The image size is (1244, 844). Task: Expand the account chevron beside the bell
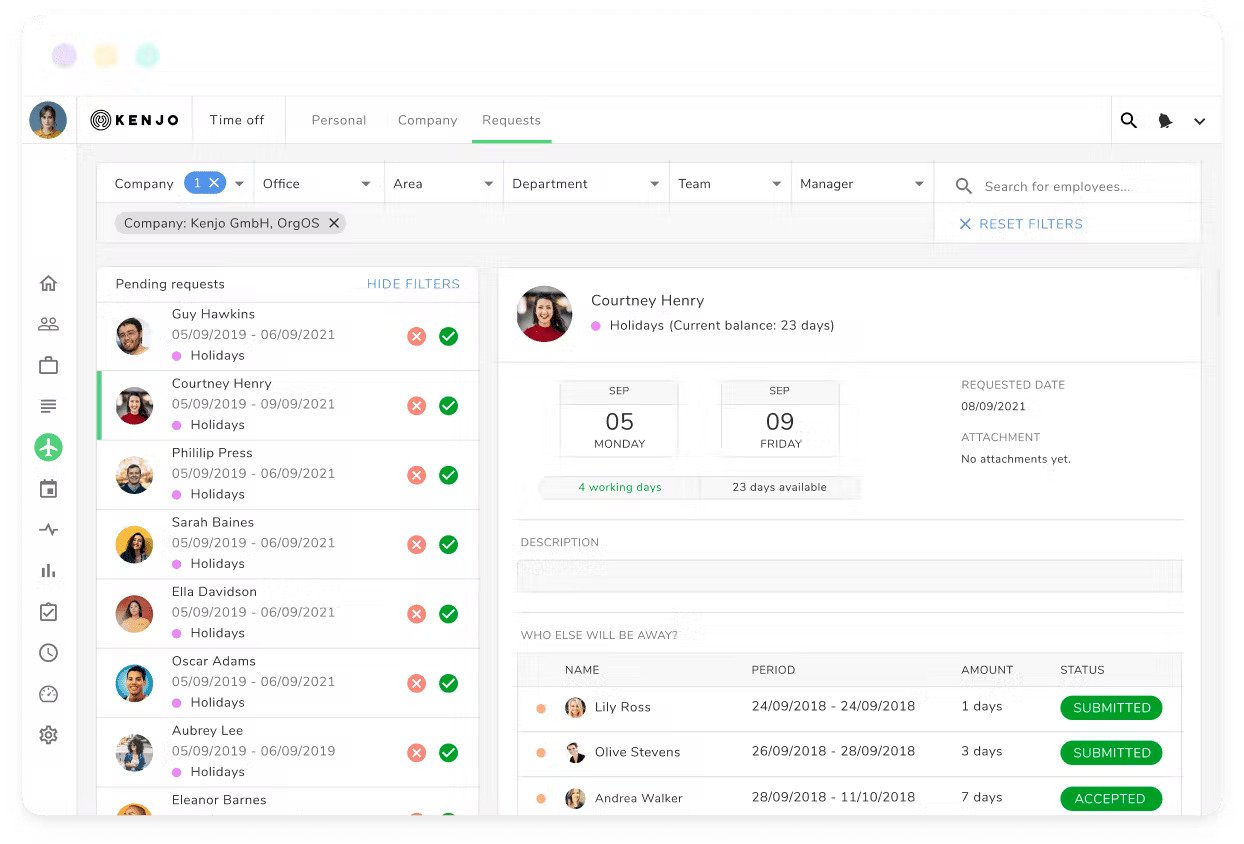click(x=1199, y=120)
